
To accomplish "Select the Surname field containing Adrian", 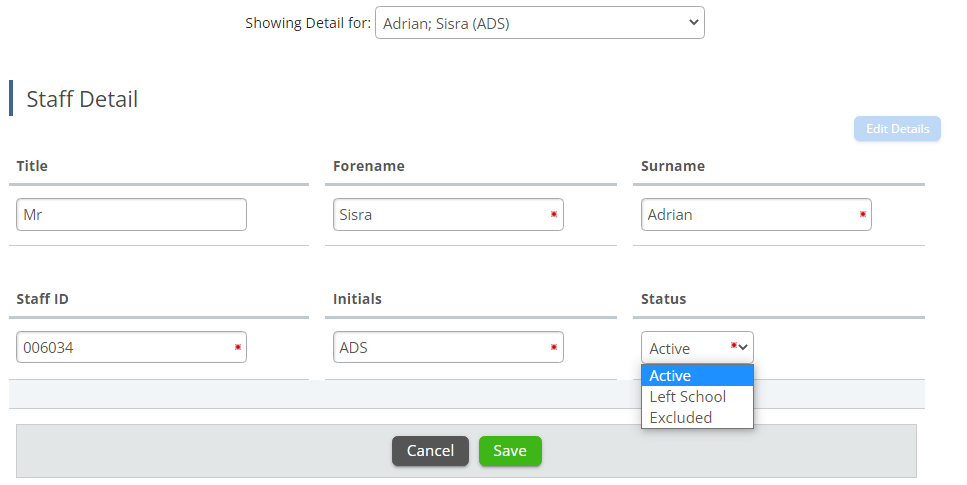I will [750, 215].
